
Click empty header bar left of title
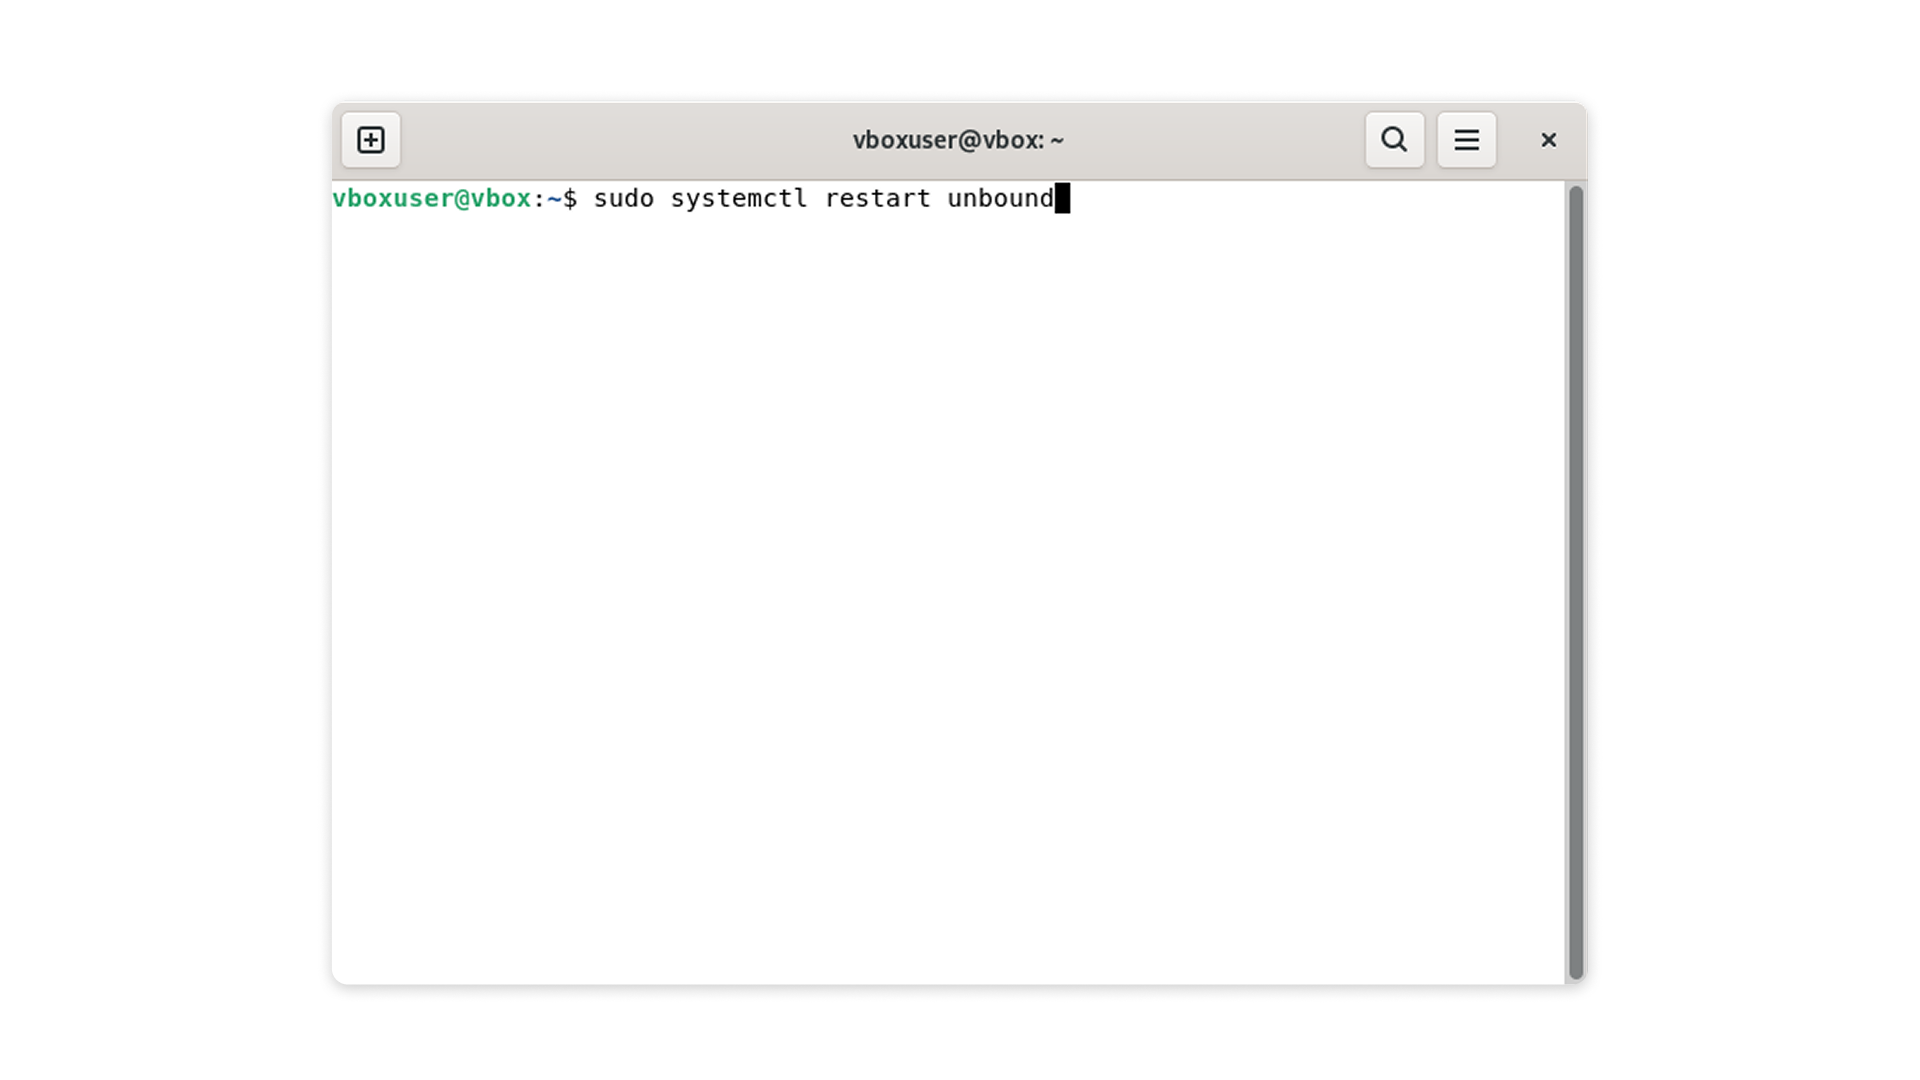point(620,140)
